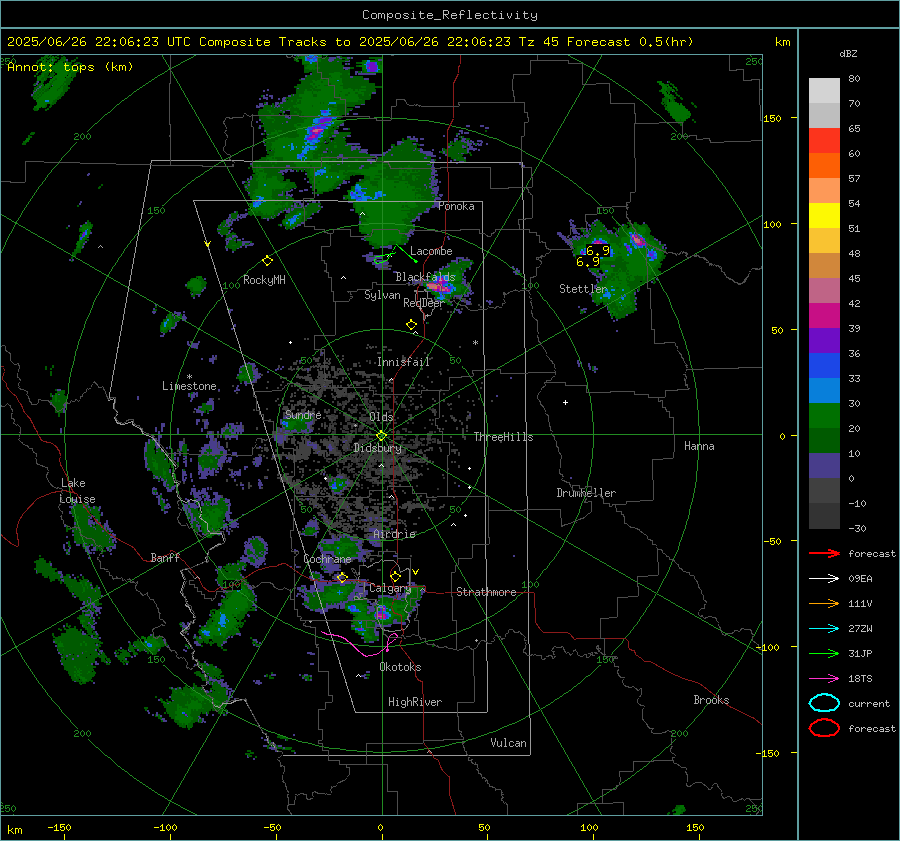Click the 31JP legend label

(x=860, y=653)
